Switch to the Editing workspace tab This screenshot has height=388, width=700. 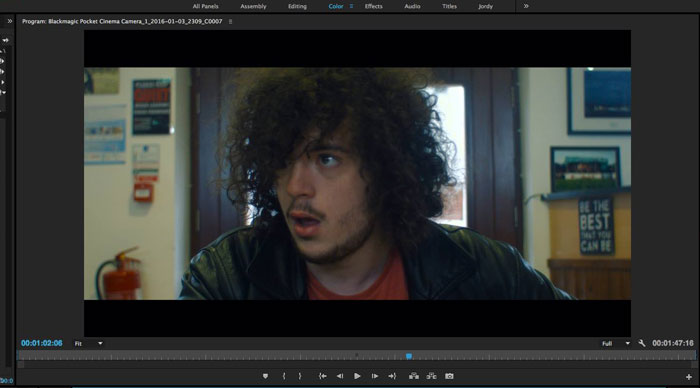click(x=297, y=6)
